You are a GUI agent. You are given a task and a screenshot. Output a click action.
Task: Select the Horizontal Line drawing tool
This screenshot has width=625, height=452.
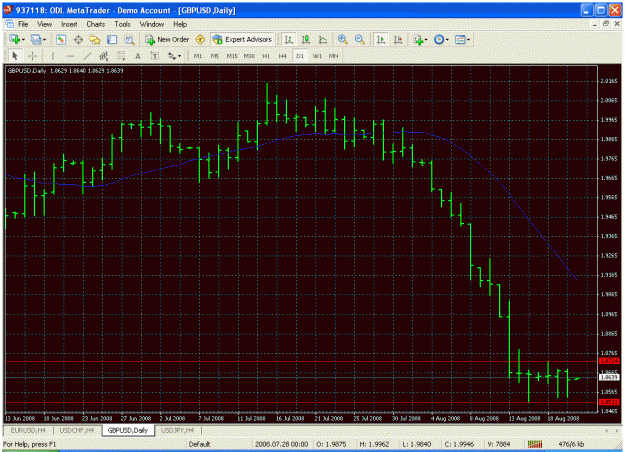70,56
